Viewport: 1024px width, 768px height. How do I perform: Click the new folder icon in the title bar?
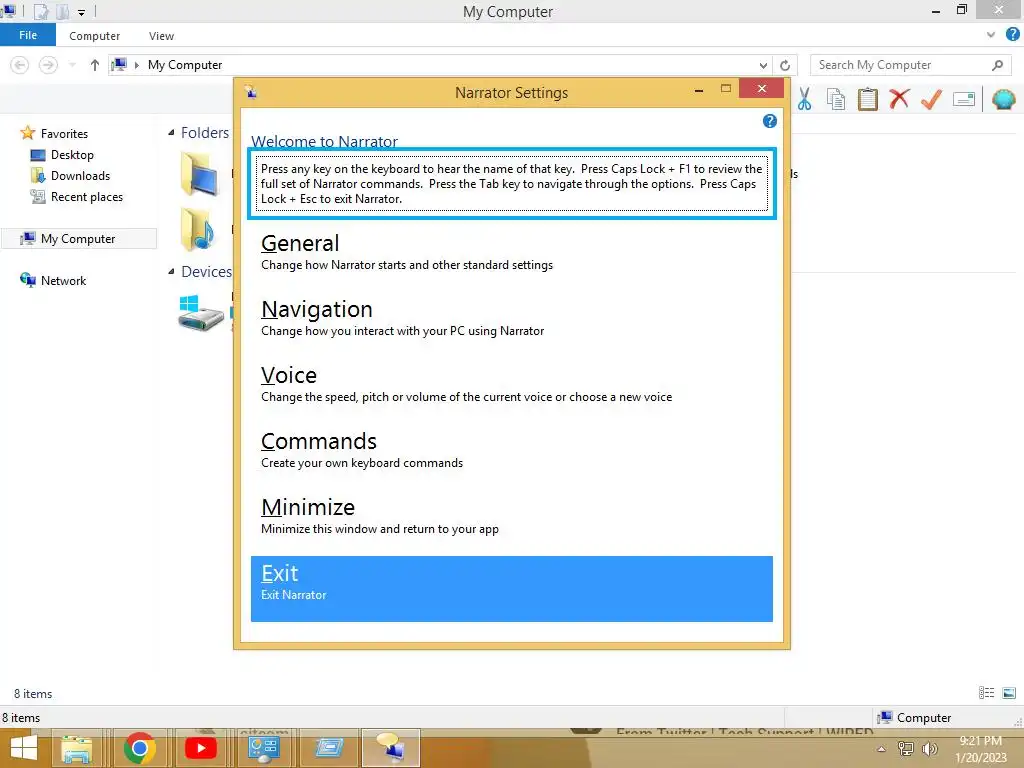pos(63,11)
